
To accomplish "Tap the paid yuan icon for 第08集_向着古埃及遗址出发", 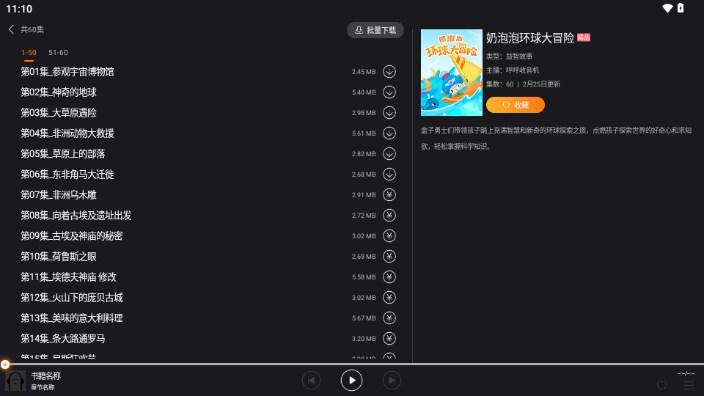I will (389, 215).
